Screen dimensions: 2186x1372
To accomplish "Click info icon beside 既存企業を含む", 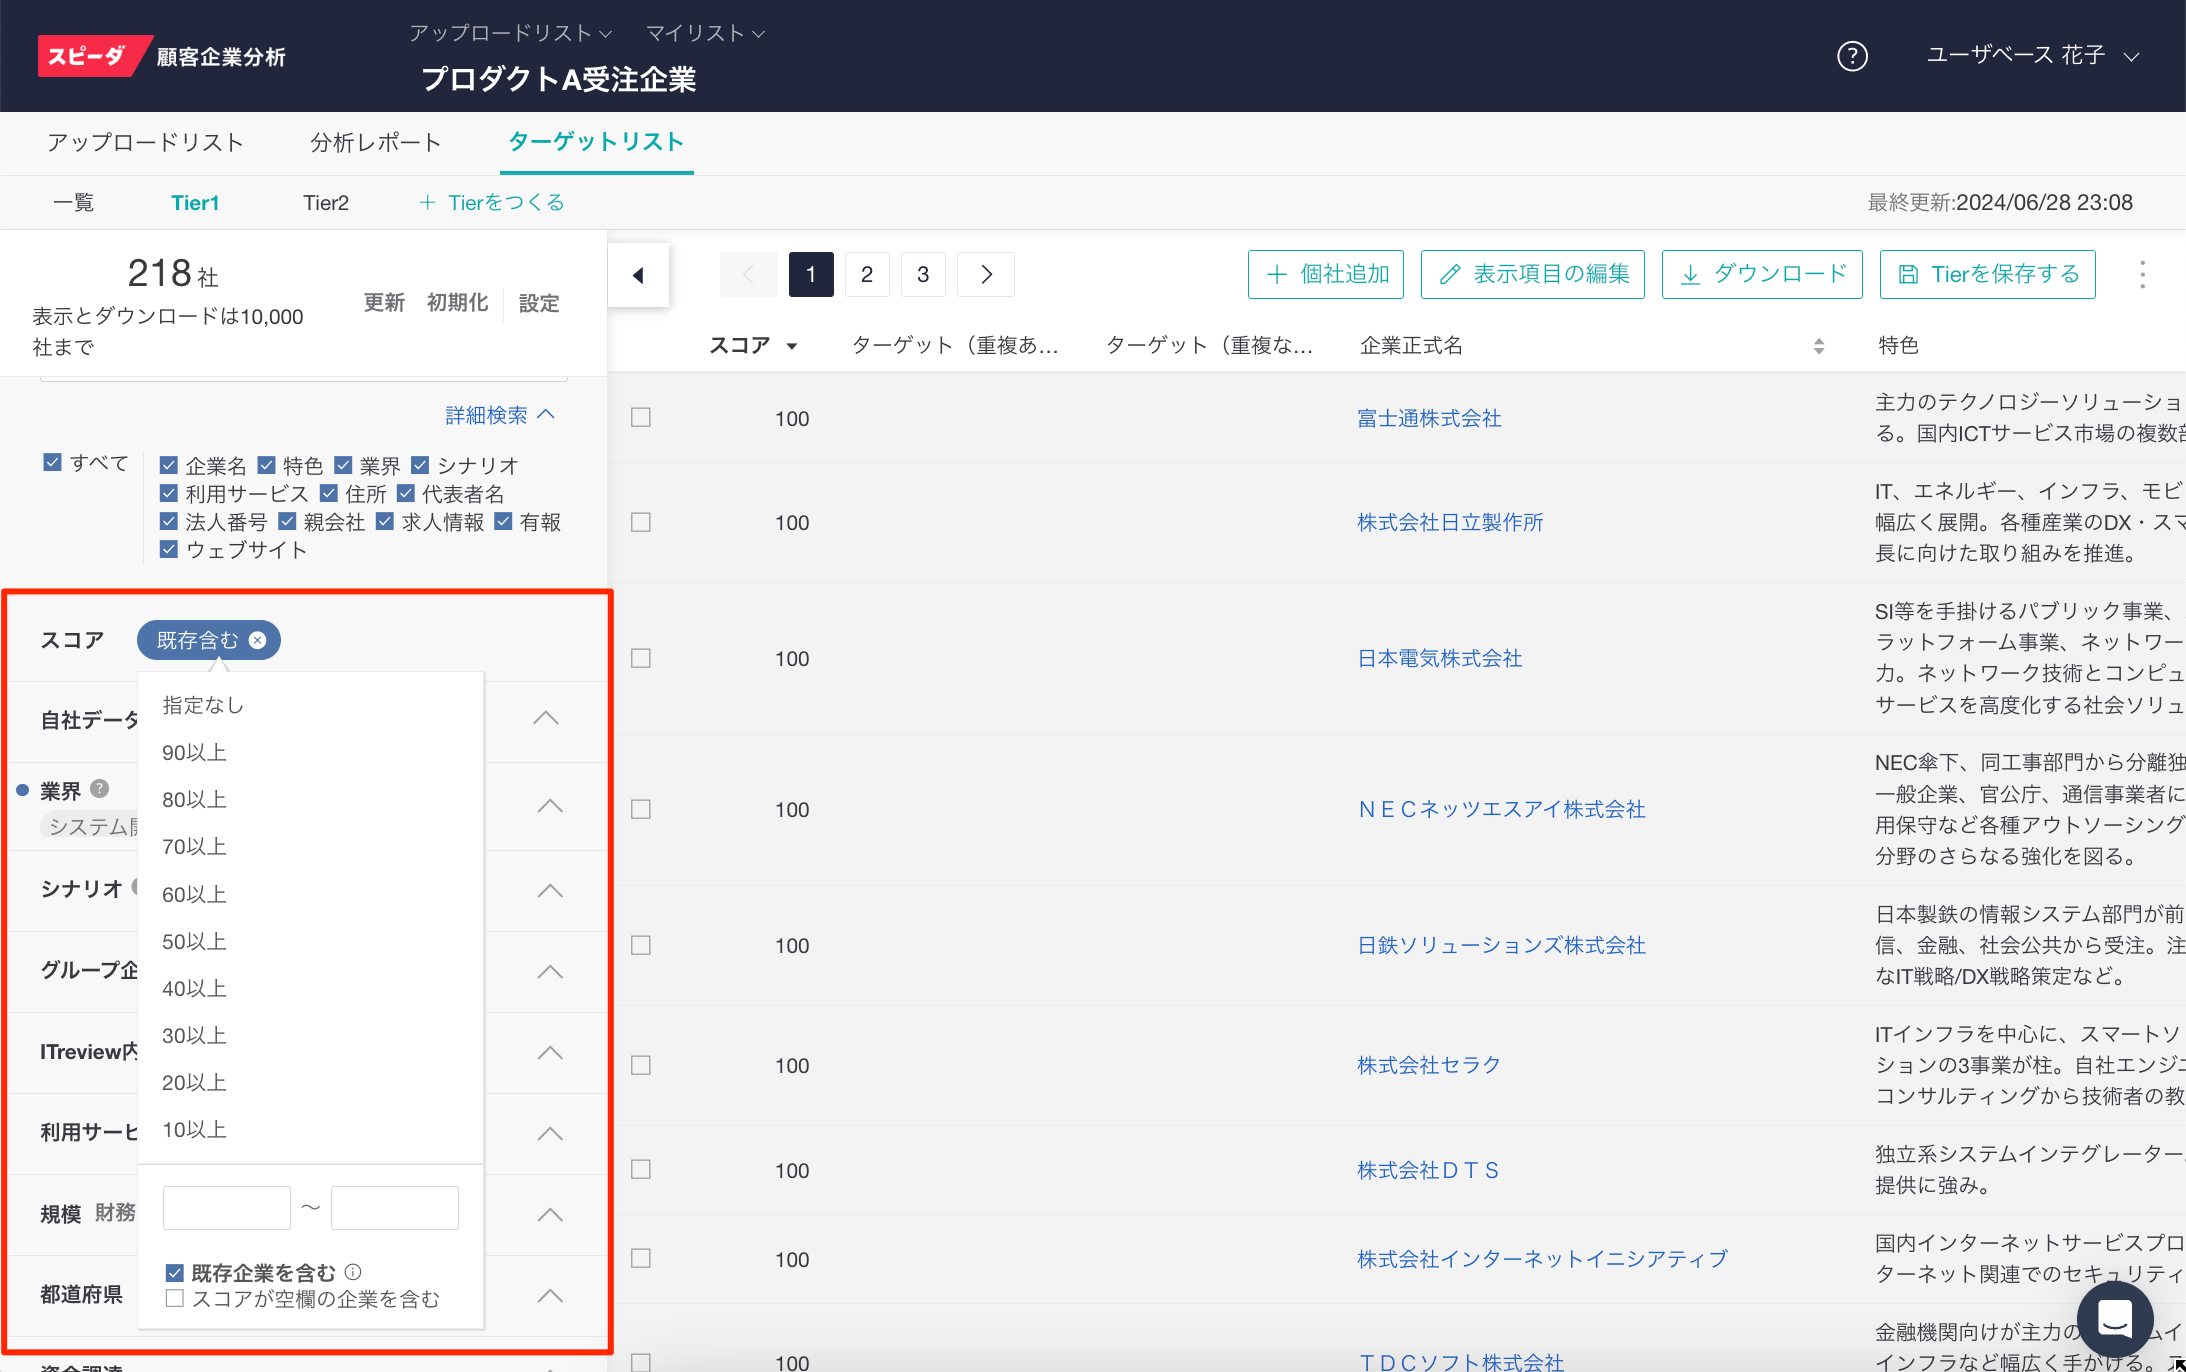I will 353,1272.
